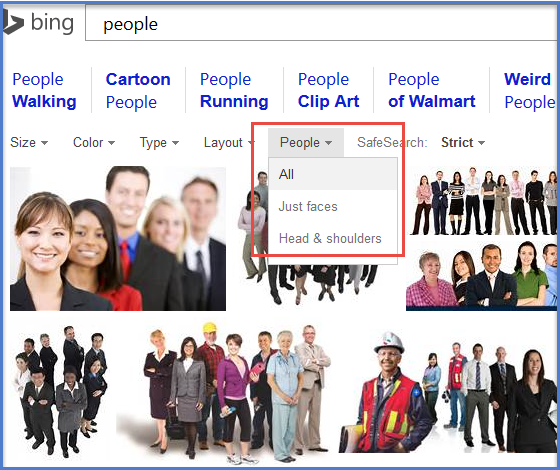Open the Layout filter dropdown
Screen dimensions: 560x470
coord(229,142)
